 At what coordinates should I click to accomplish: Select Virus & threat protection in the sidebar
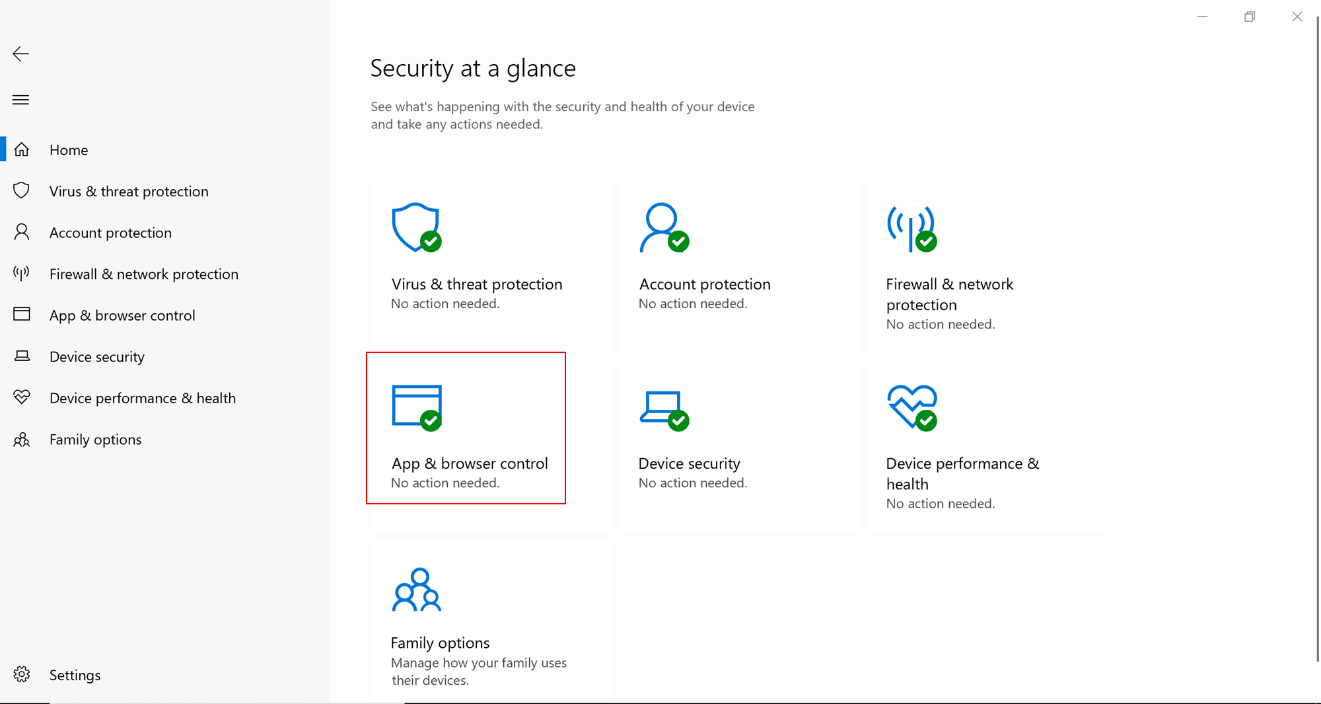(128, 191)
